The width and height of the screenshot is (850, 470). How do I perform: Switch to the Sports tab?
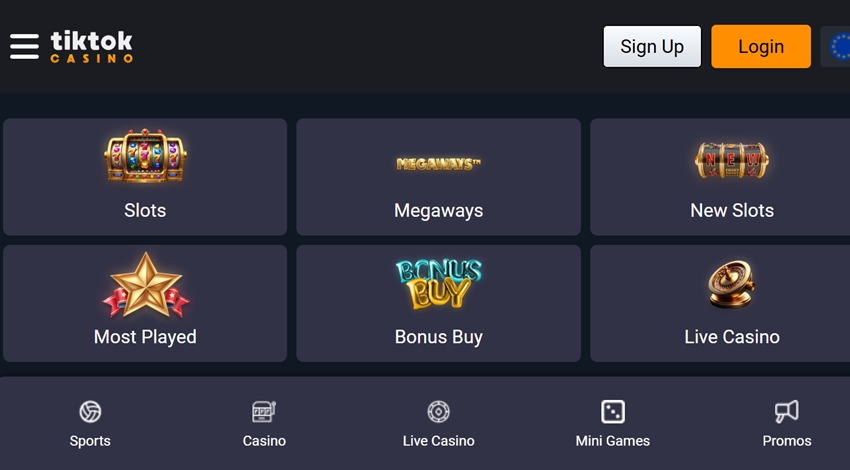pyautogui.click(x=90, y=424)
